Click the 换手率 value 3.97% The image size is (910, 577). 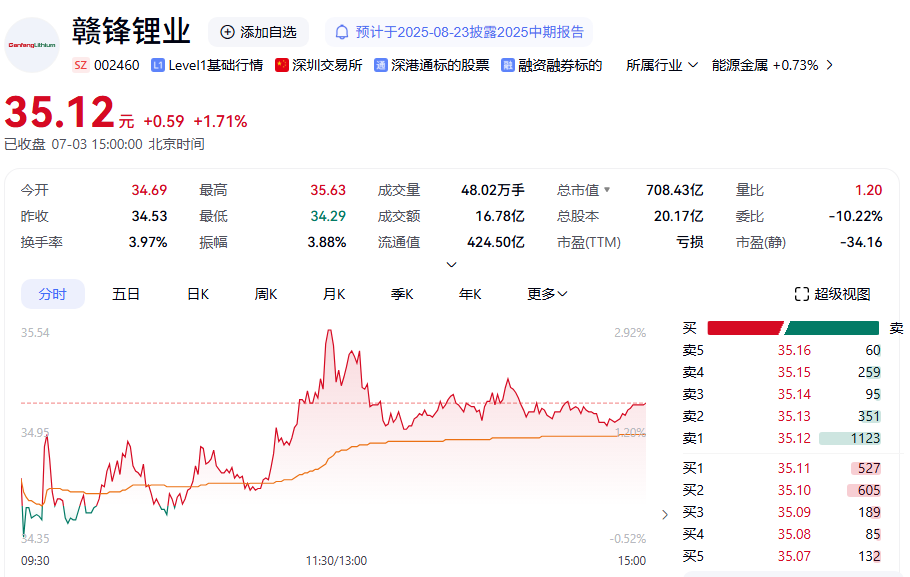click(x=148, y=242)
